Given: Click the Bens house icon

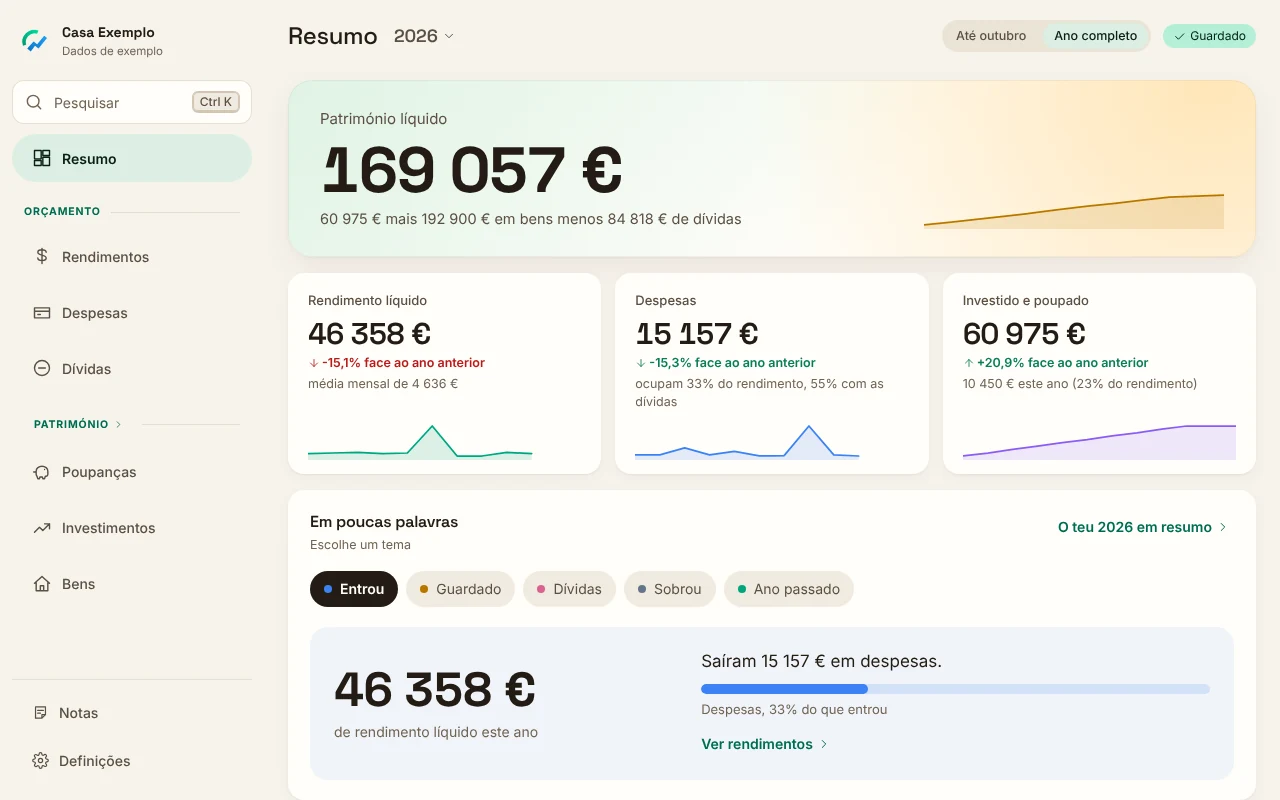Looking at the screenshot, I should (42, 584).
